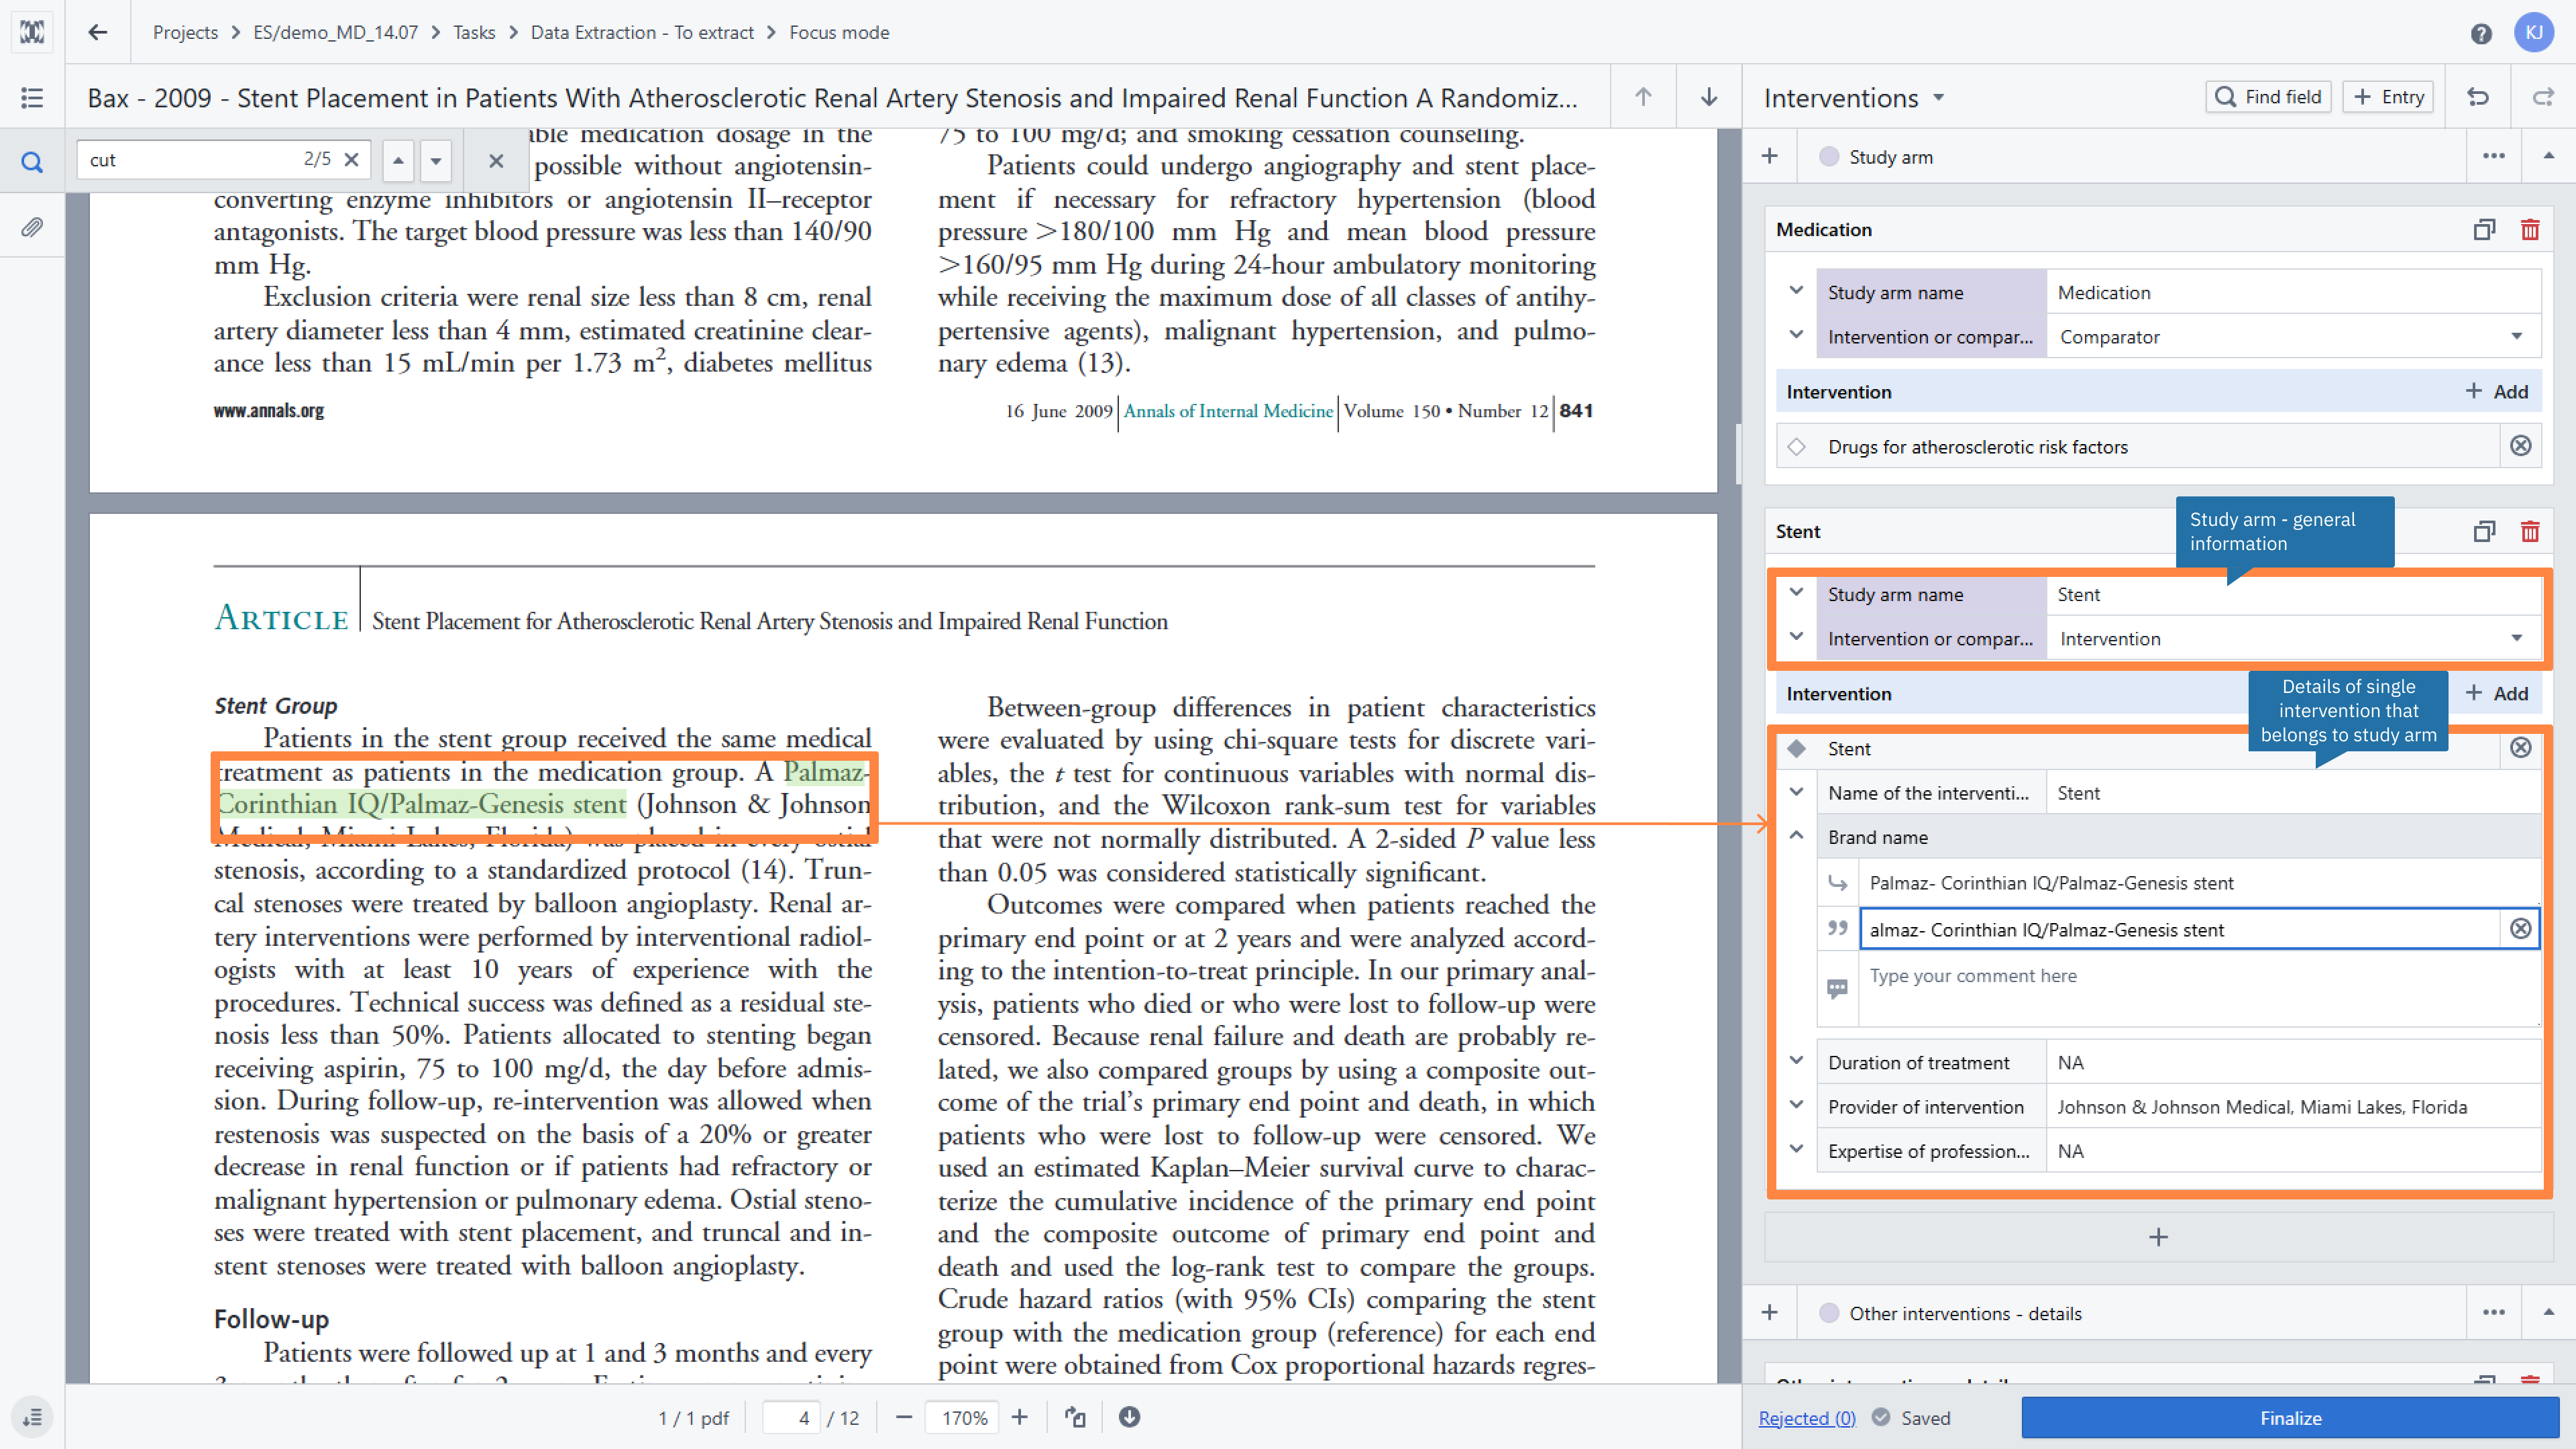The height and width of the screenshot is (1449, 2576).
Task: Toggle diamond marker on Drugs for atherosclerotic row
Action: (x=1797, y=447)
